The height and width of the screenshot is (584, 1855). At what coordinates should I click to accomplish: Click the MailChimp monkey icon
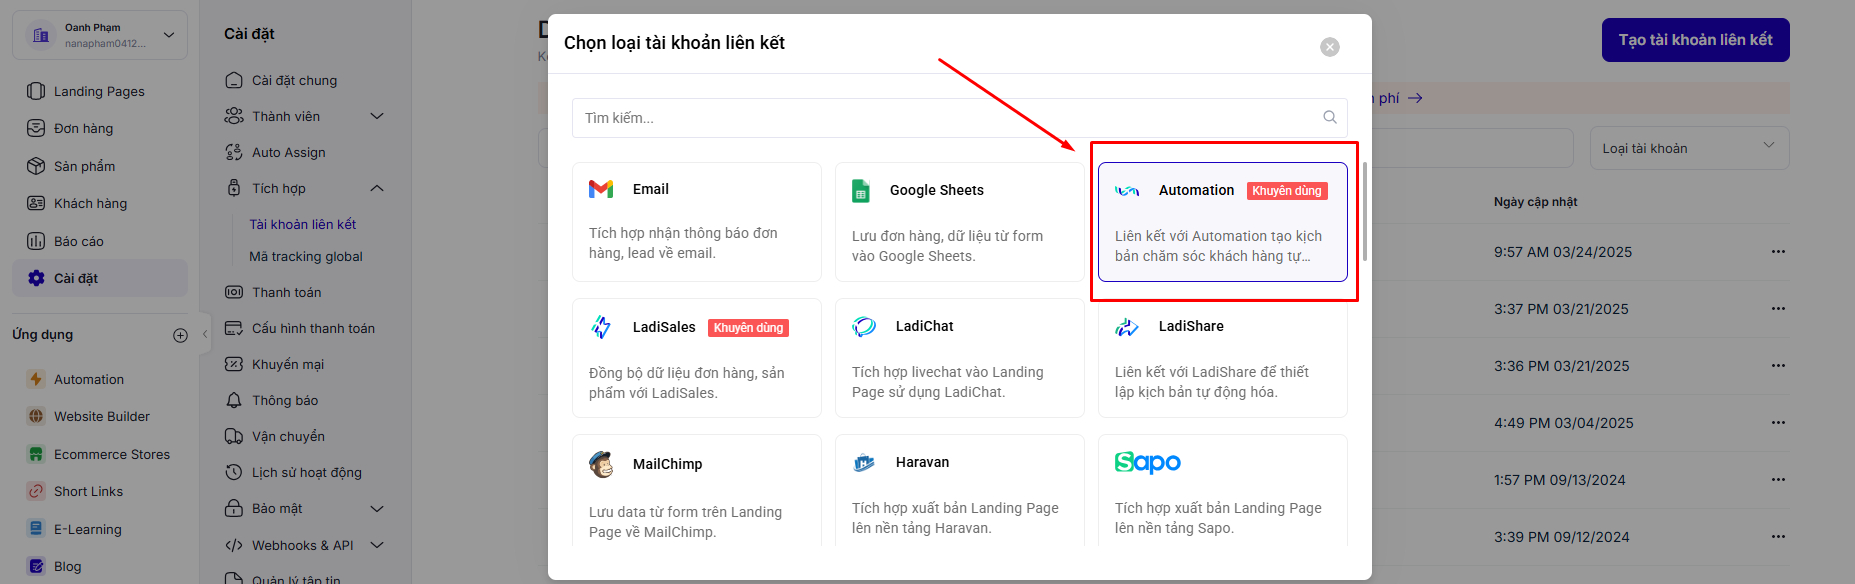click(601, 464)
